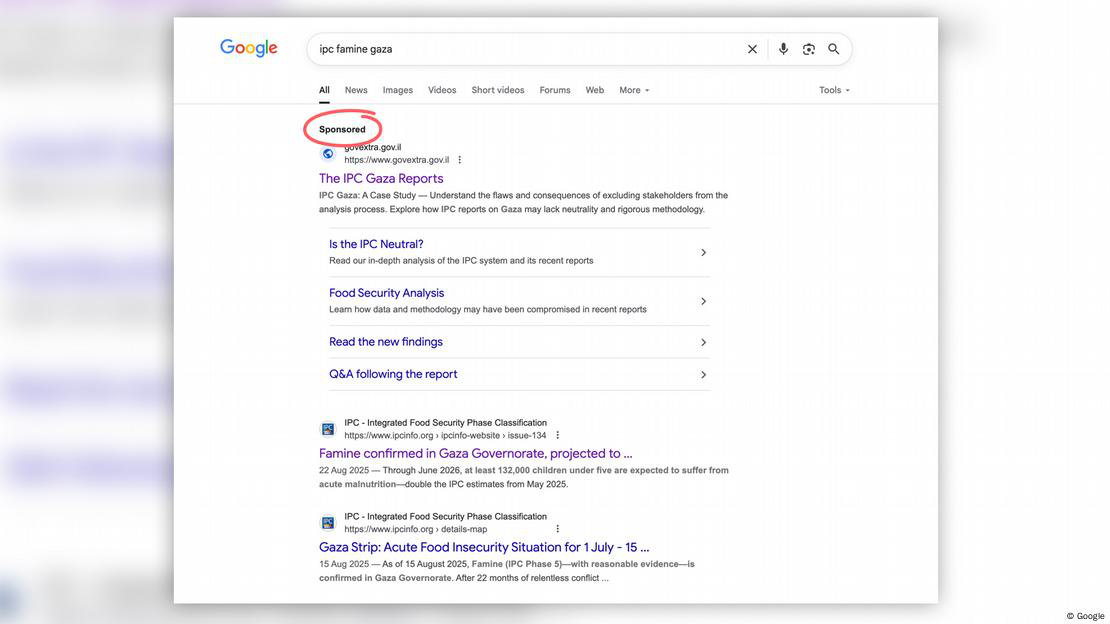Open 'Famine confirmed in Gaza Governorate' result
Image resolution: width=1110 pixels, height=624 pixels.
tap(475, 453)
